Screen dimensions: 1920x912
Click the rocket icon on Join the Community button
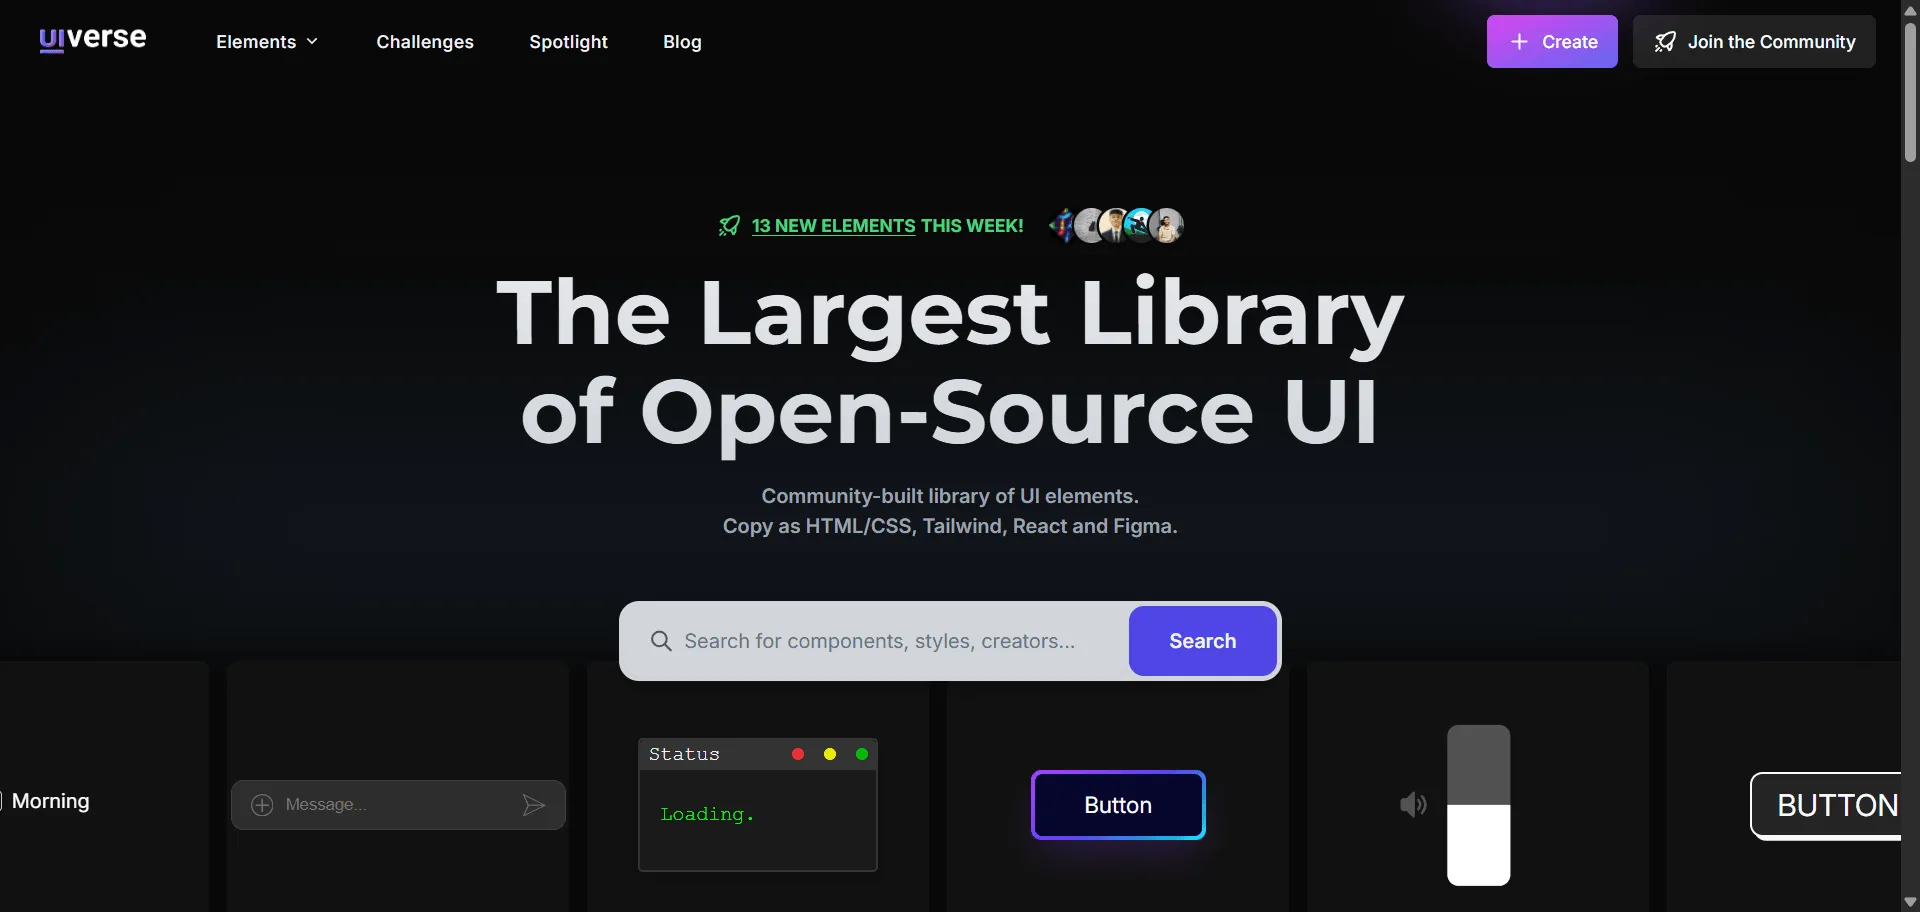(x=1665, y=41)
